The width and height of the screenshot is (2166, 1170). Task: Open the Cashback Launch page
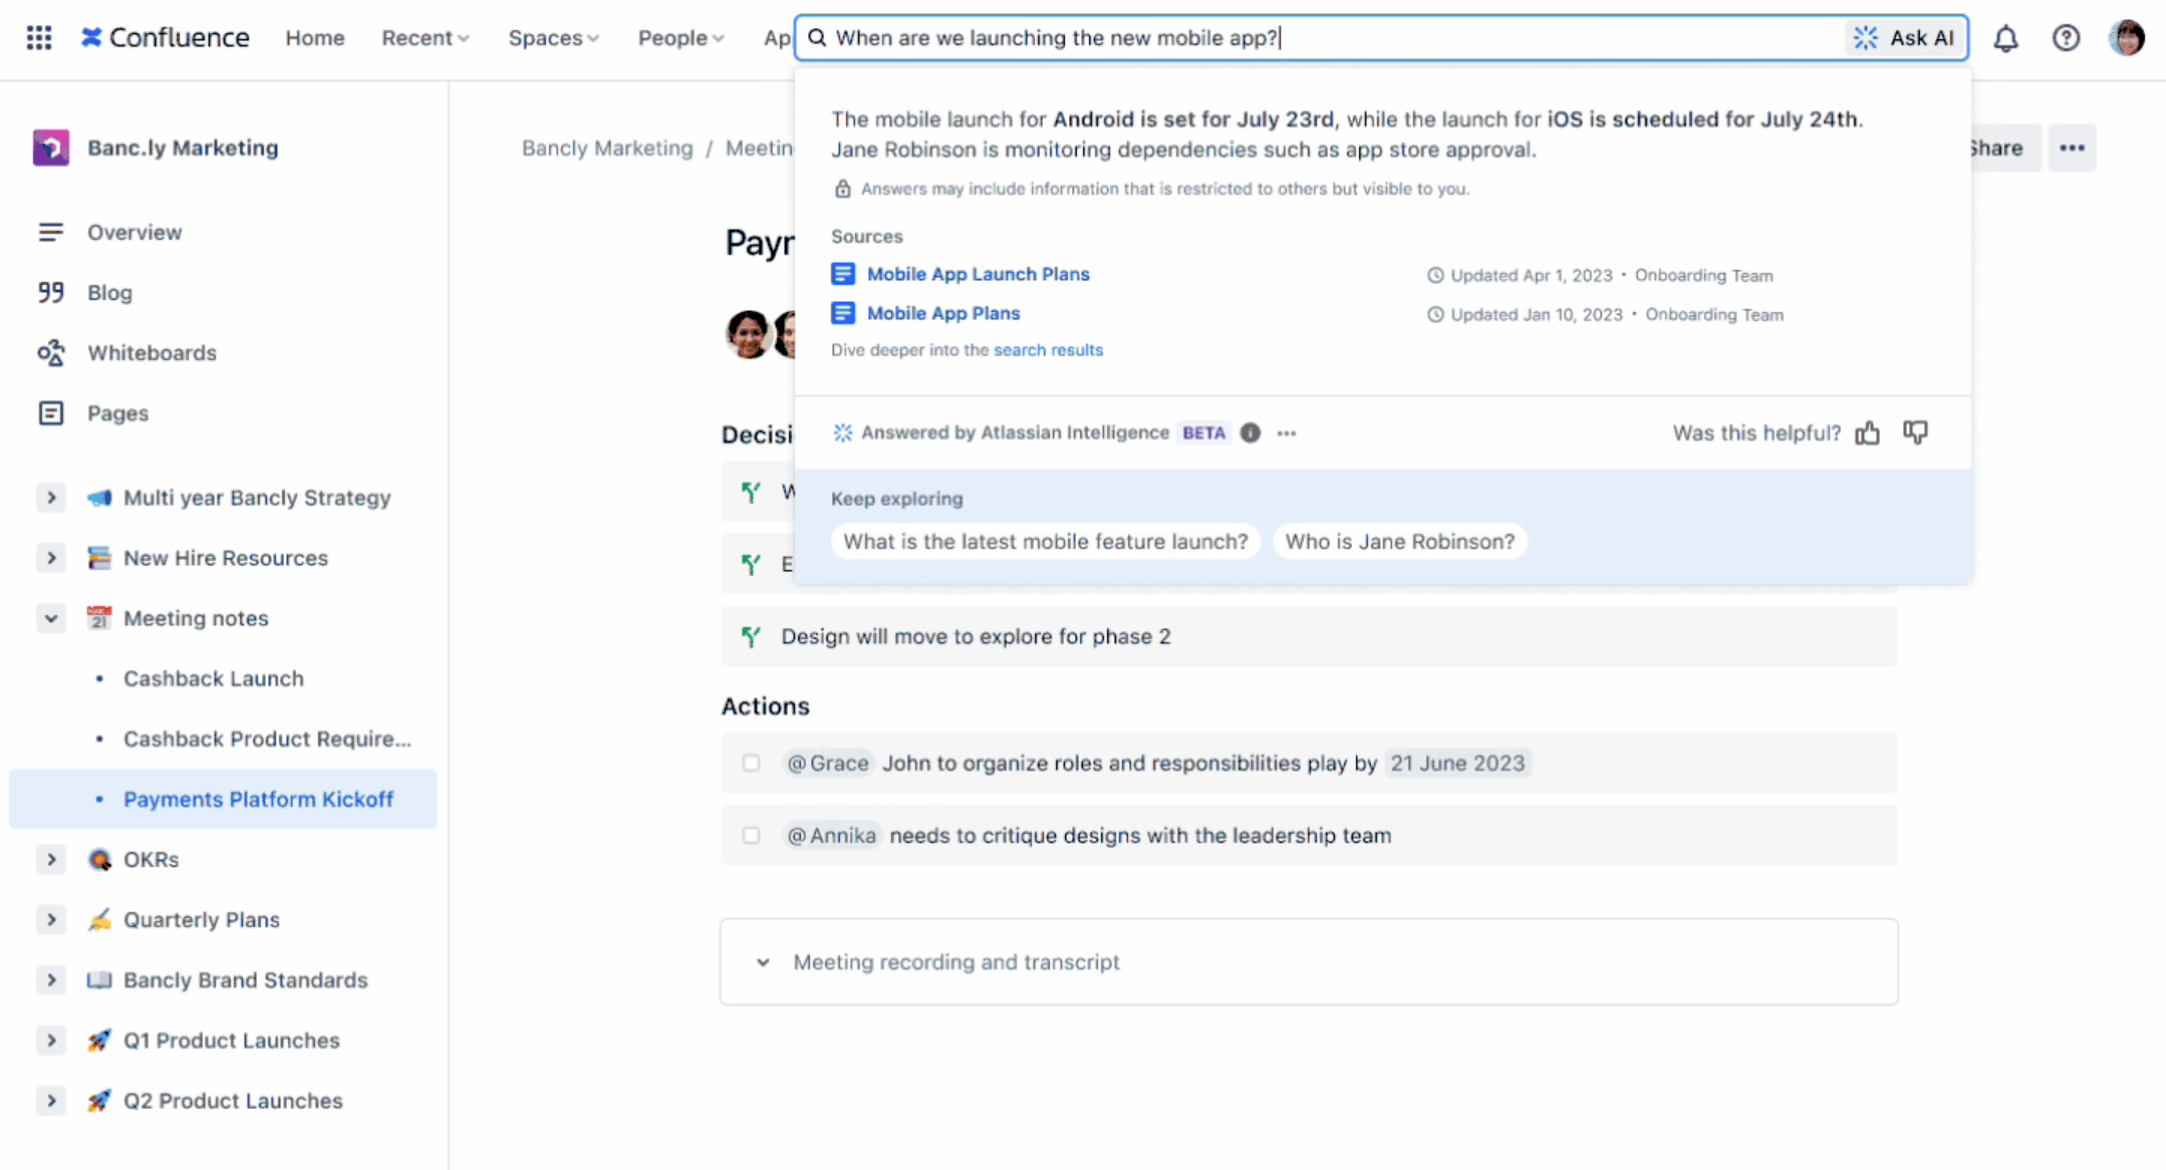click(x=213, y=679)
